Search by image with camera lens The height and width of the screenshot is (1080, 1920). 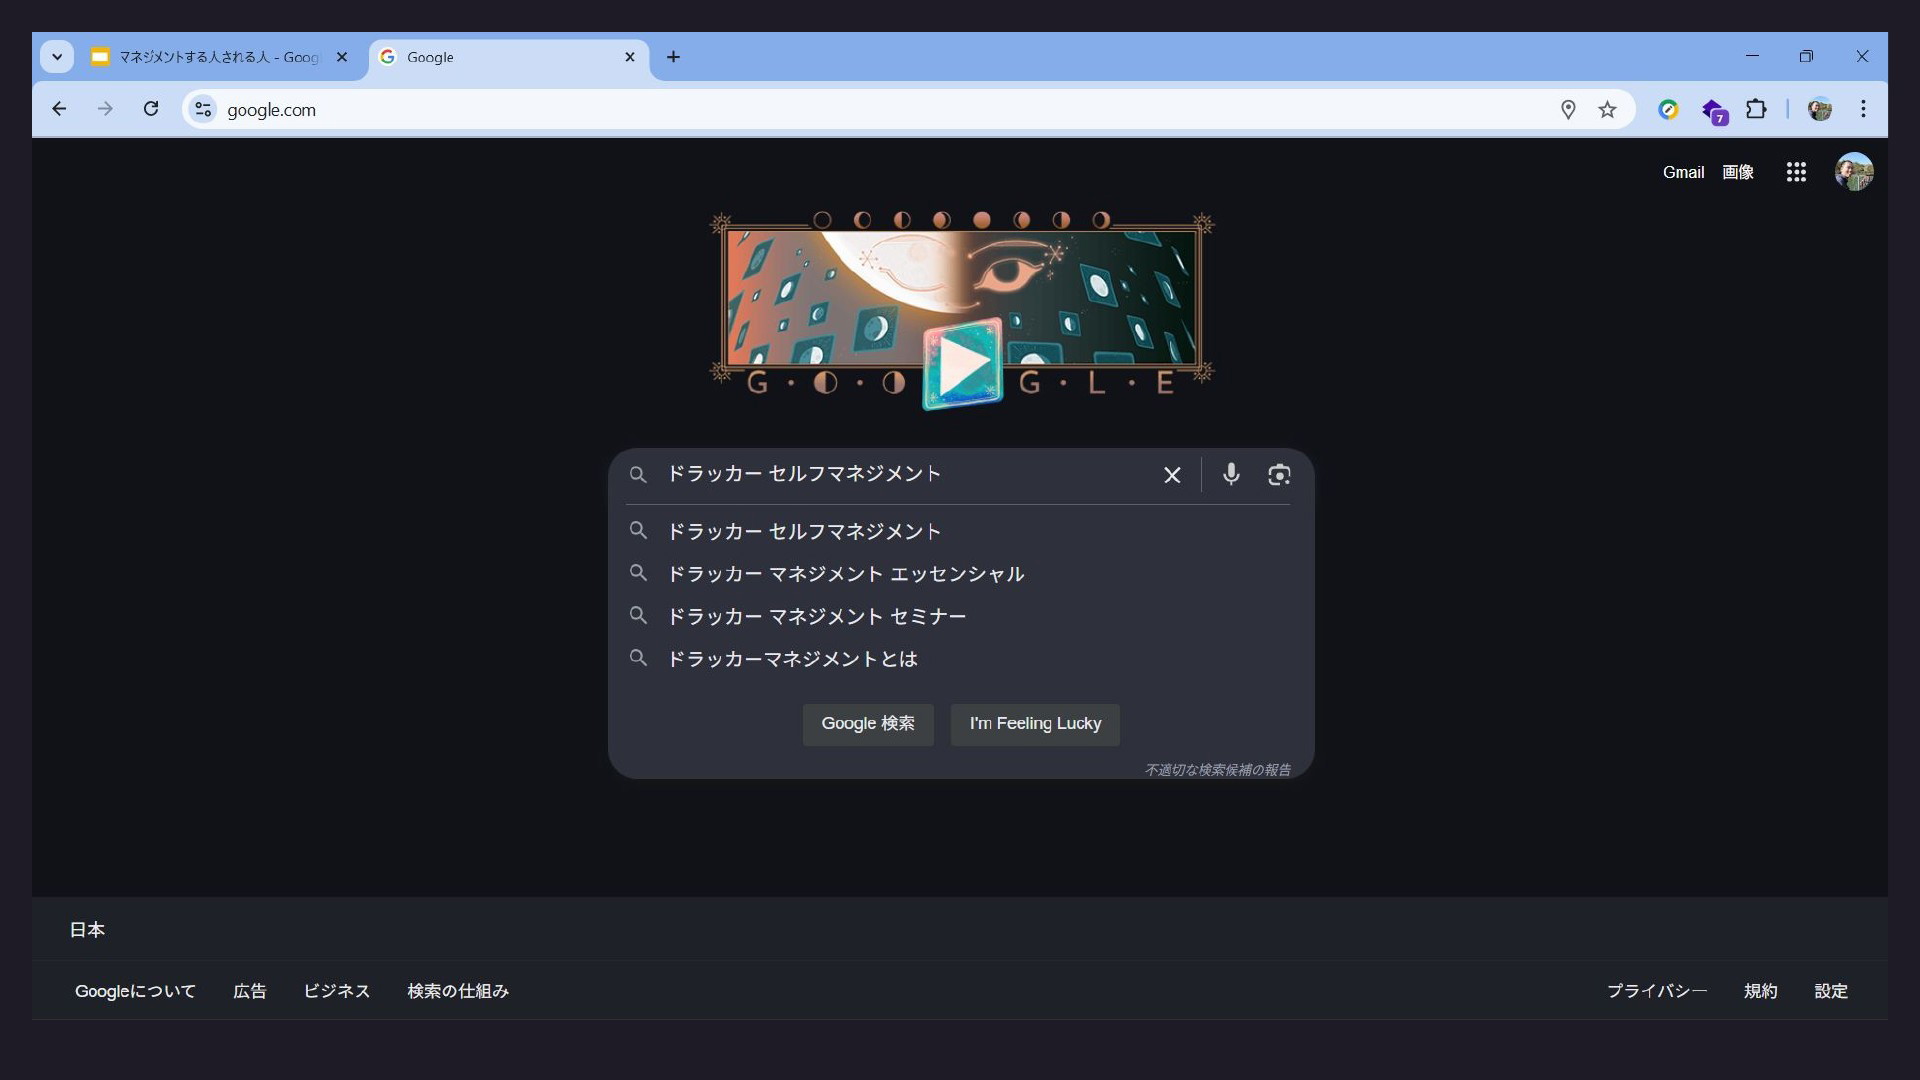click(x=1279, y=475)
